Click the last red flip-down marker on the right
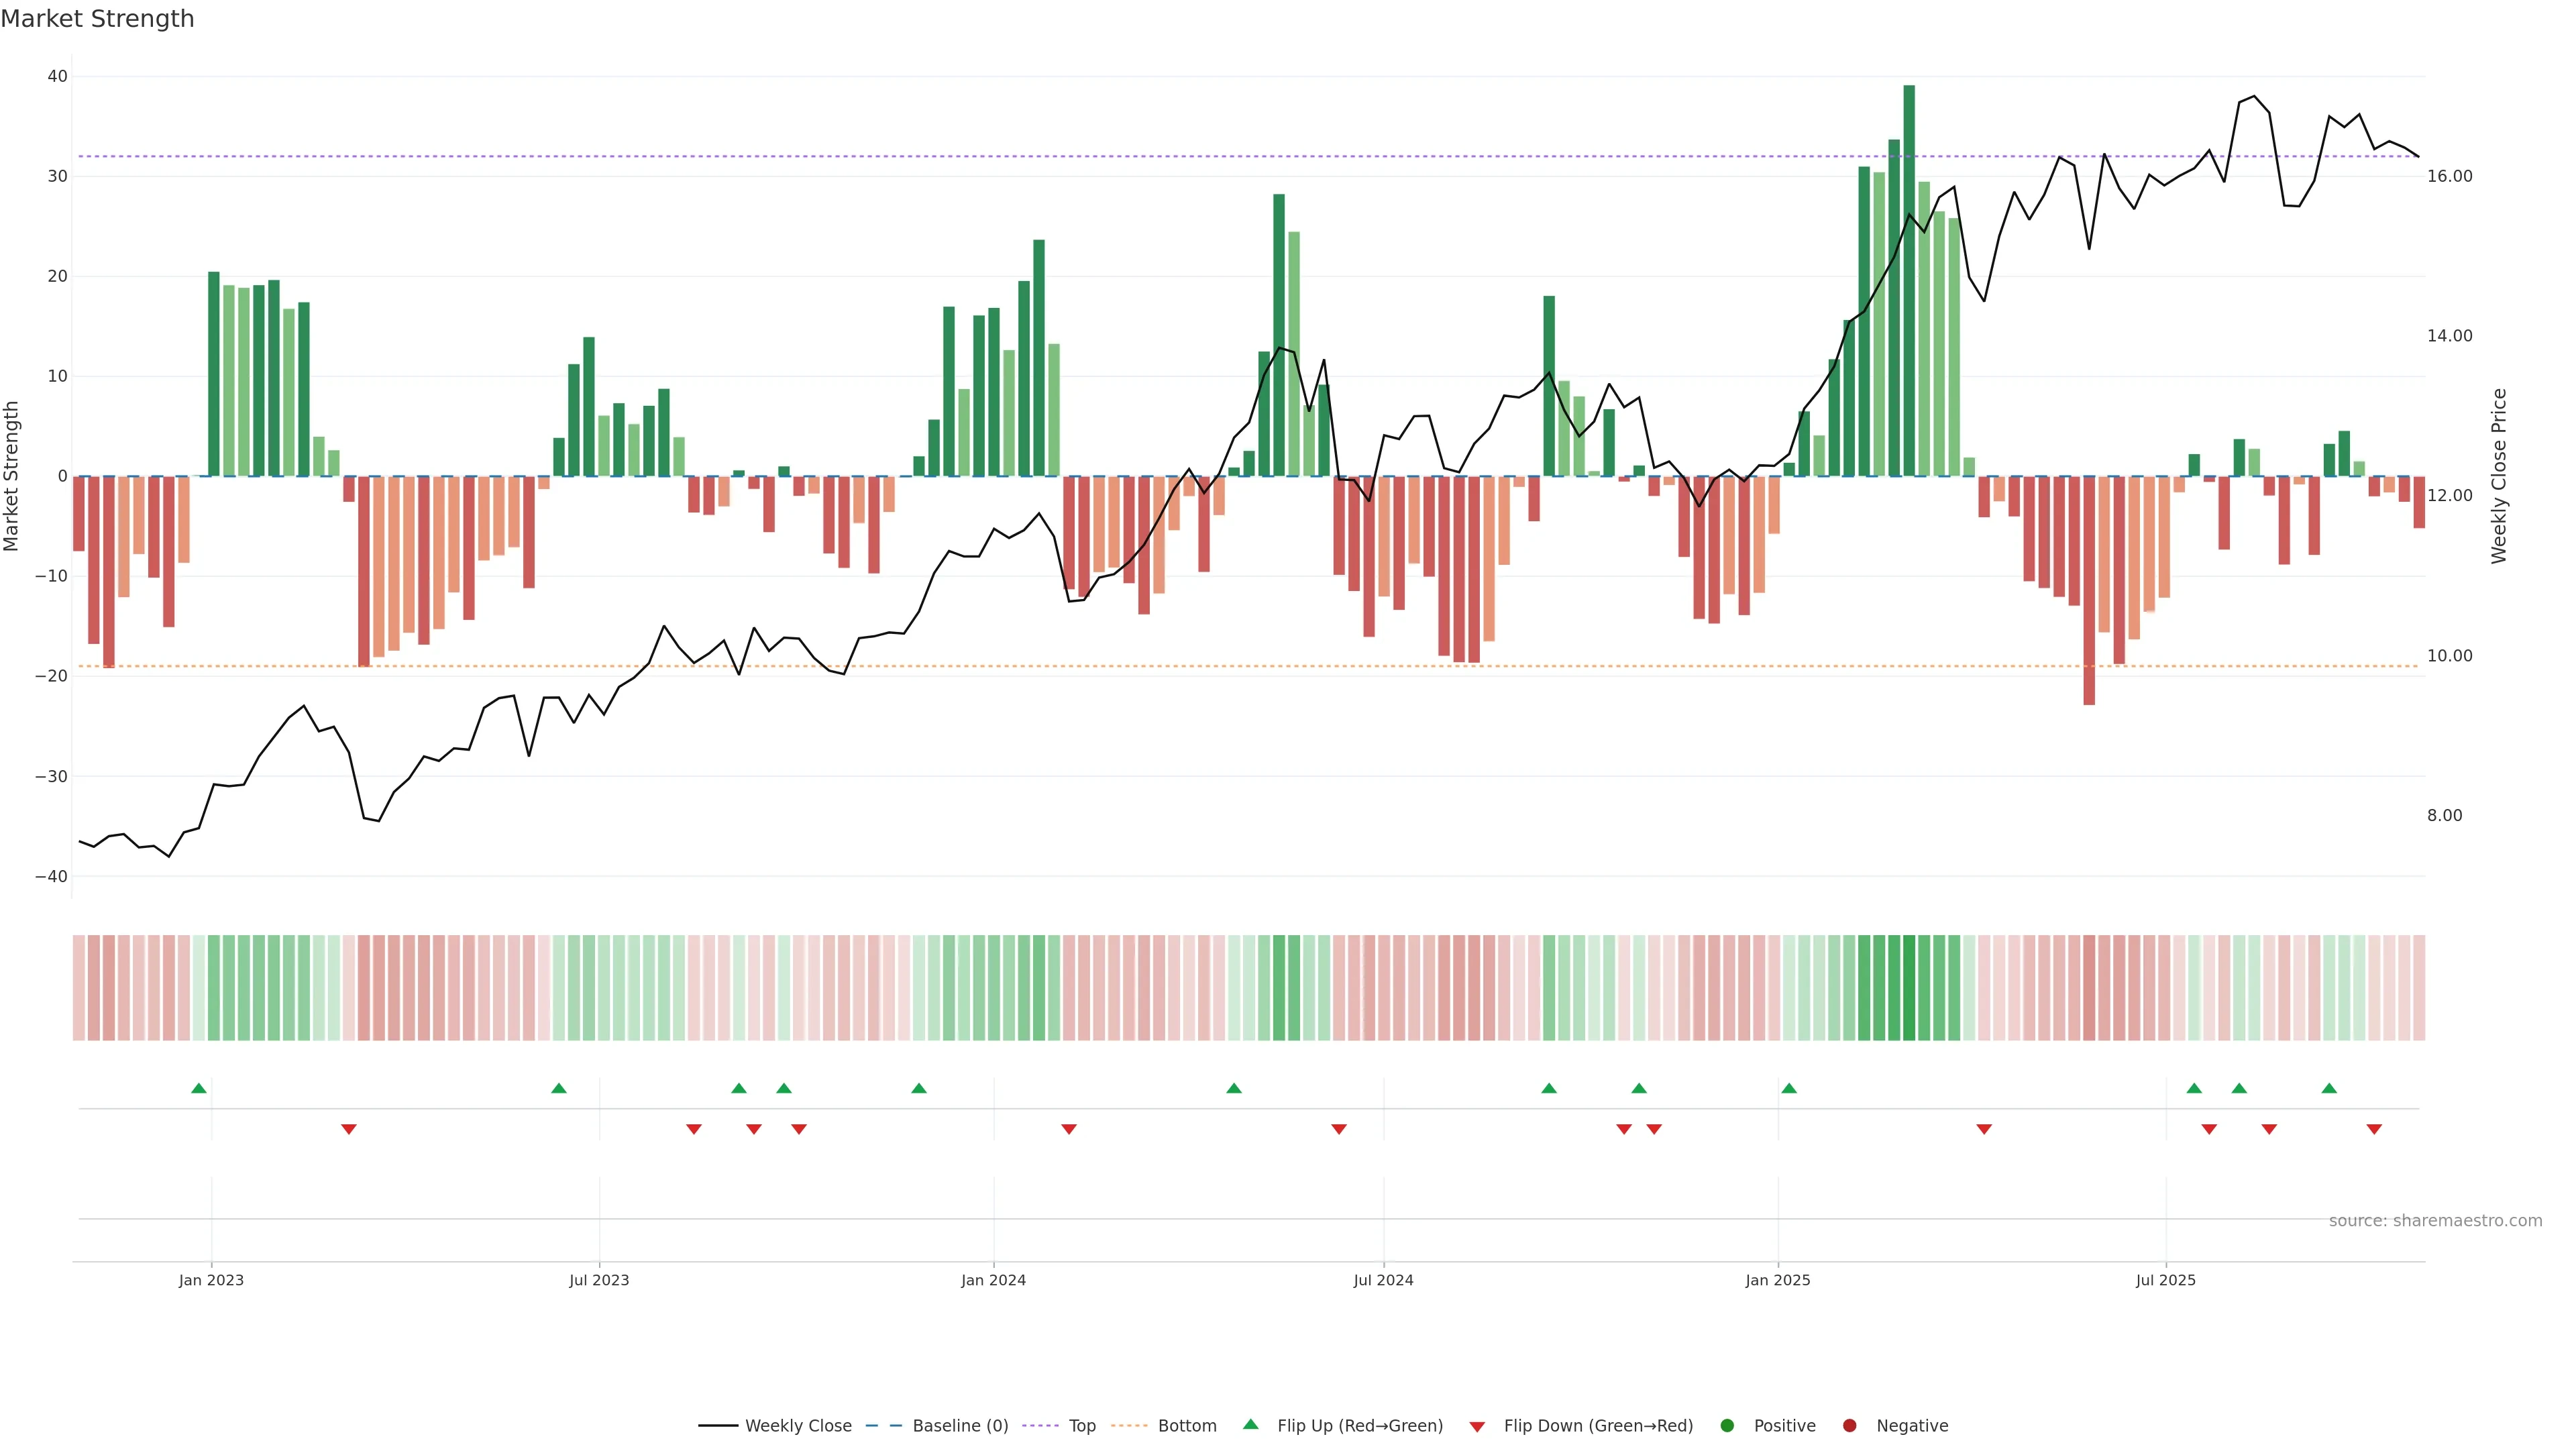Image resolution: width=2576 pixels, height=1449 pixels. (2374, 1129)
